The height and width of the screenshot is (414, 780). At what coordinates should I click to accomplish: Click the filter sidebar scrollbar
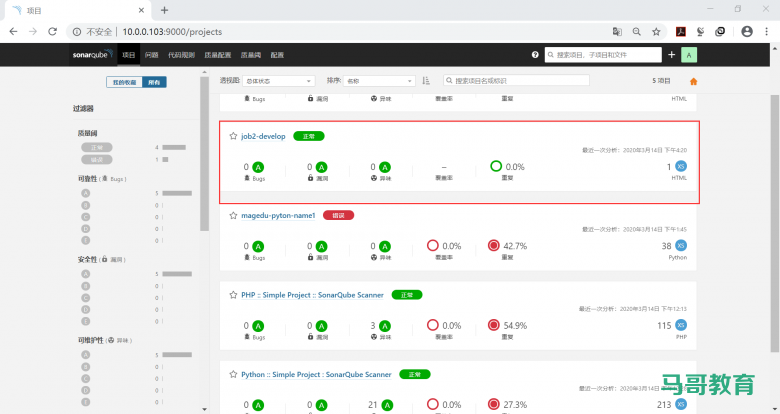point(204,153)
